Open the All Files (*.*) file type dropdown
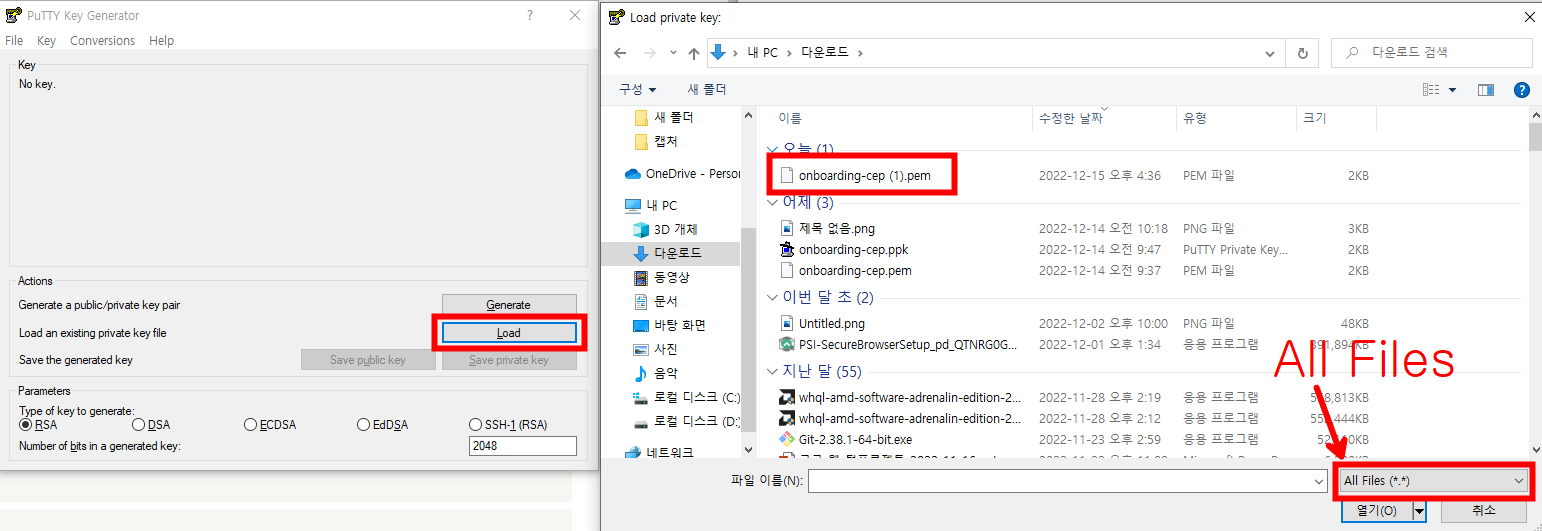The width and height of the screenshot is (1542, 531). [x=1435, y=481]
